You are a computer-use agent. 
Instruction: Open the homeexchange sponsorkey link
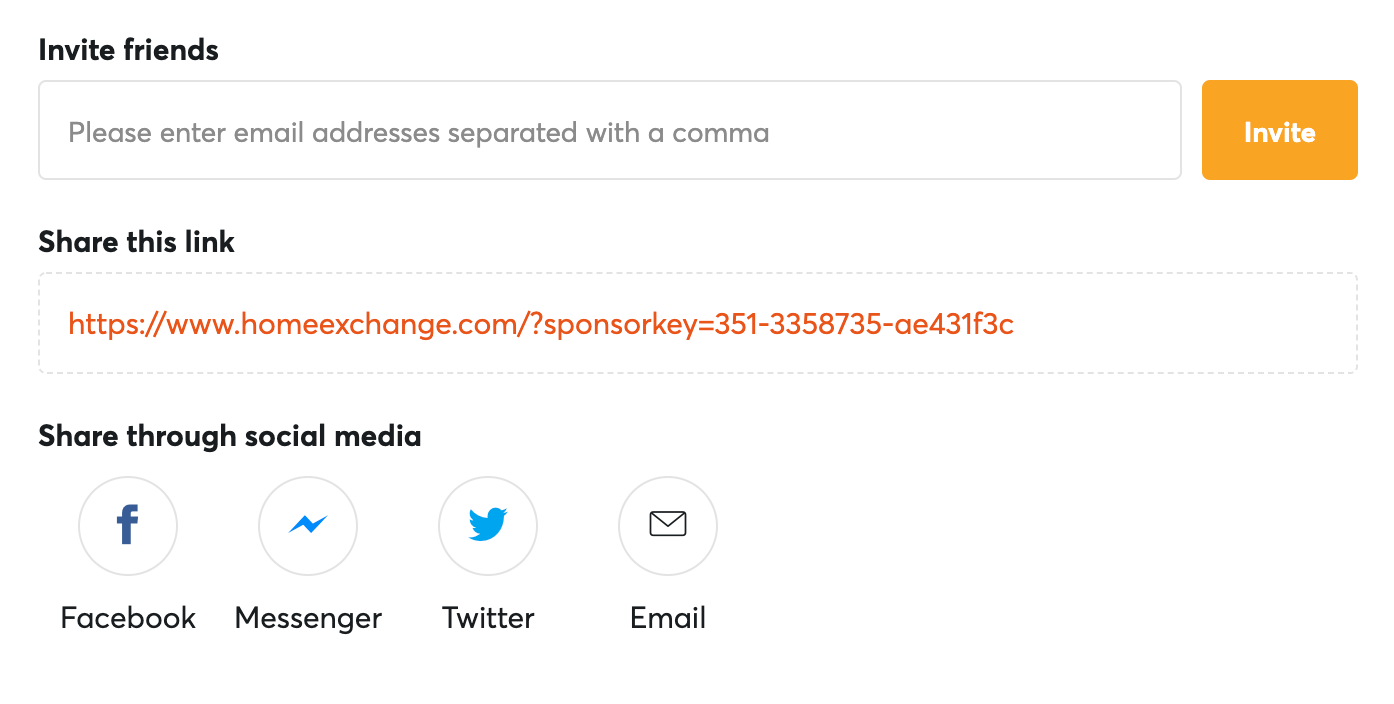(x=541, y=323)
